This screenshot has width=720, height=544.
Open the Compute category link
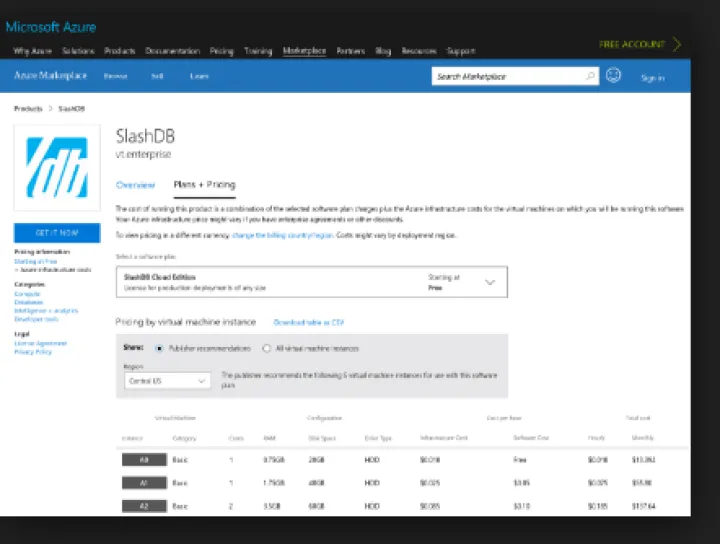(28, 294)
